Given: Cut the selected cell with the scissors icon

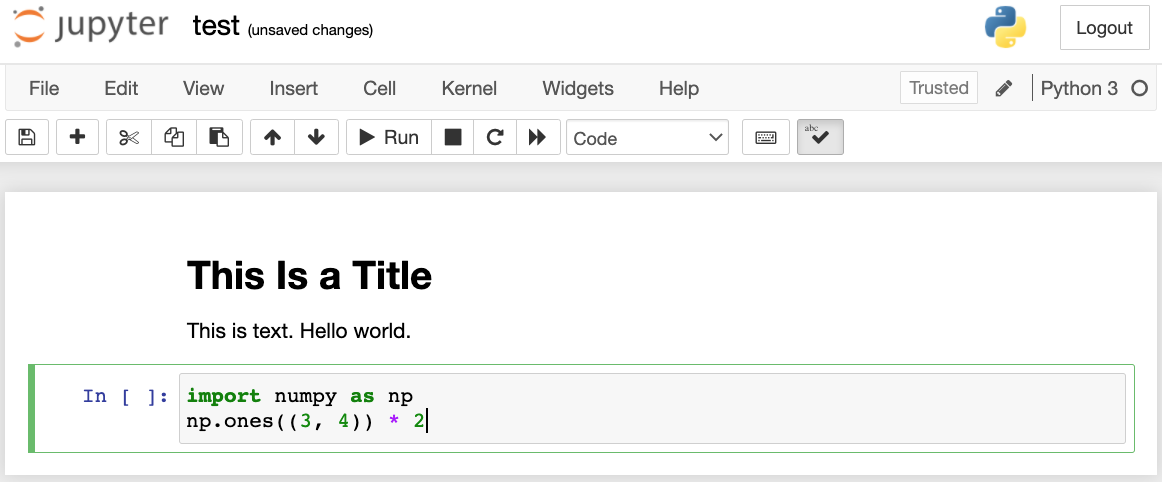Looking at the screenshot, I should (129, 138).
